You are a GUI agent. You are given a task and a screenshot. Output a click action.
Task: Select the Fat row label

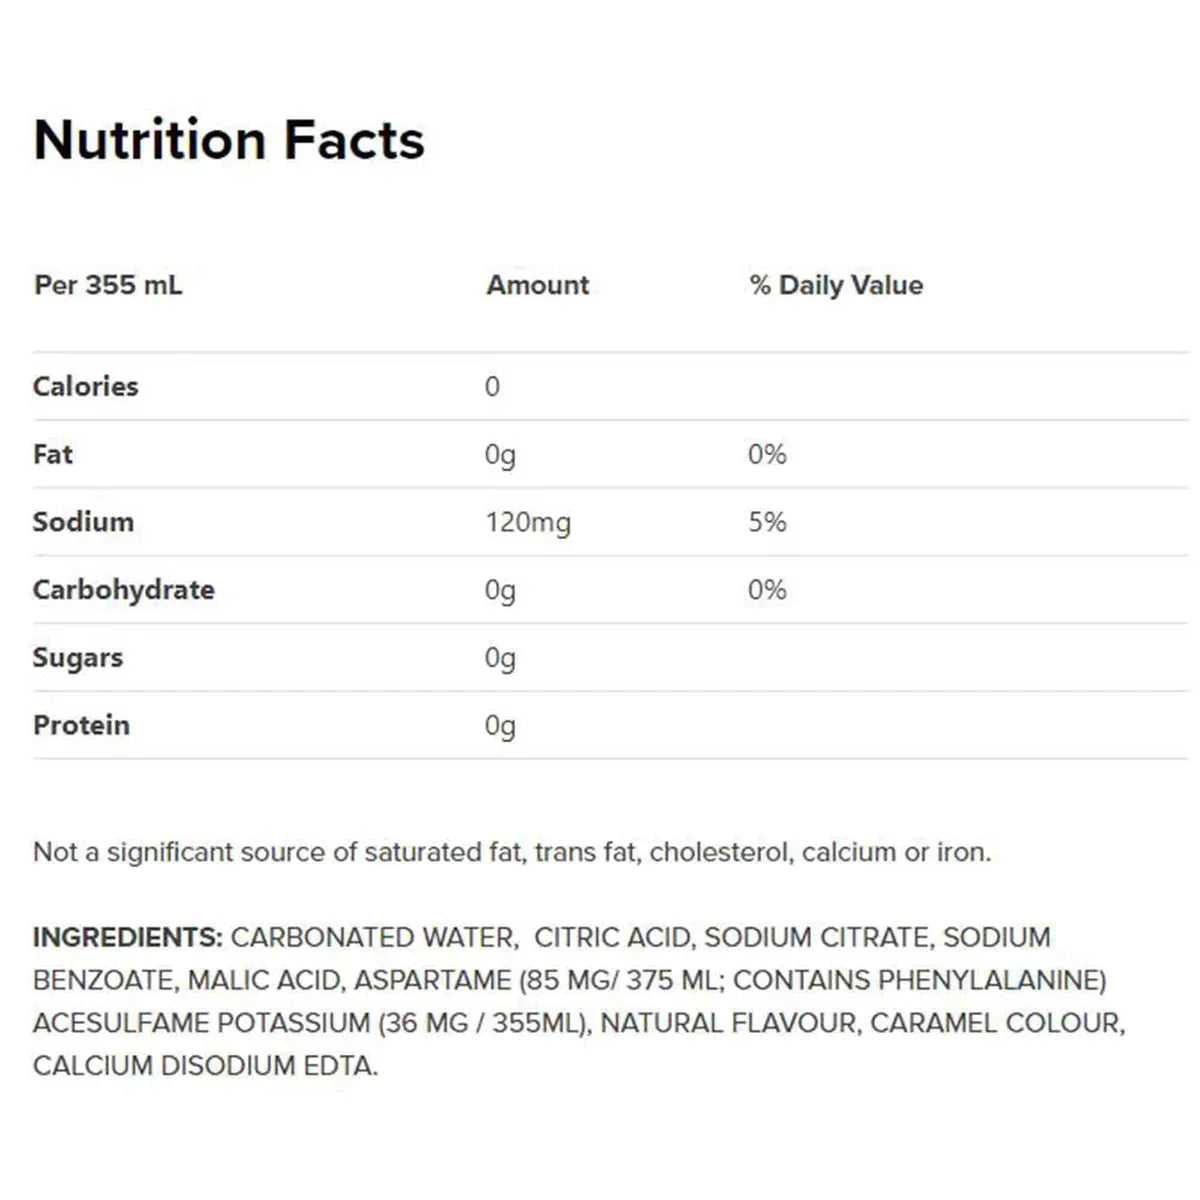[x=53, y=454]
